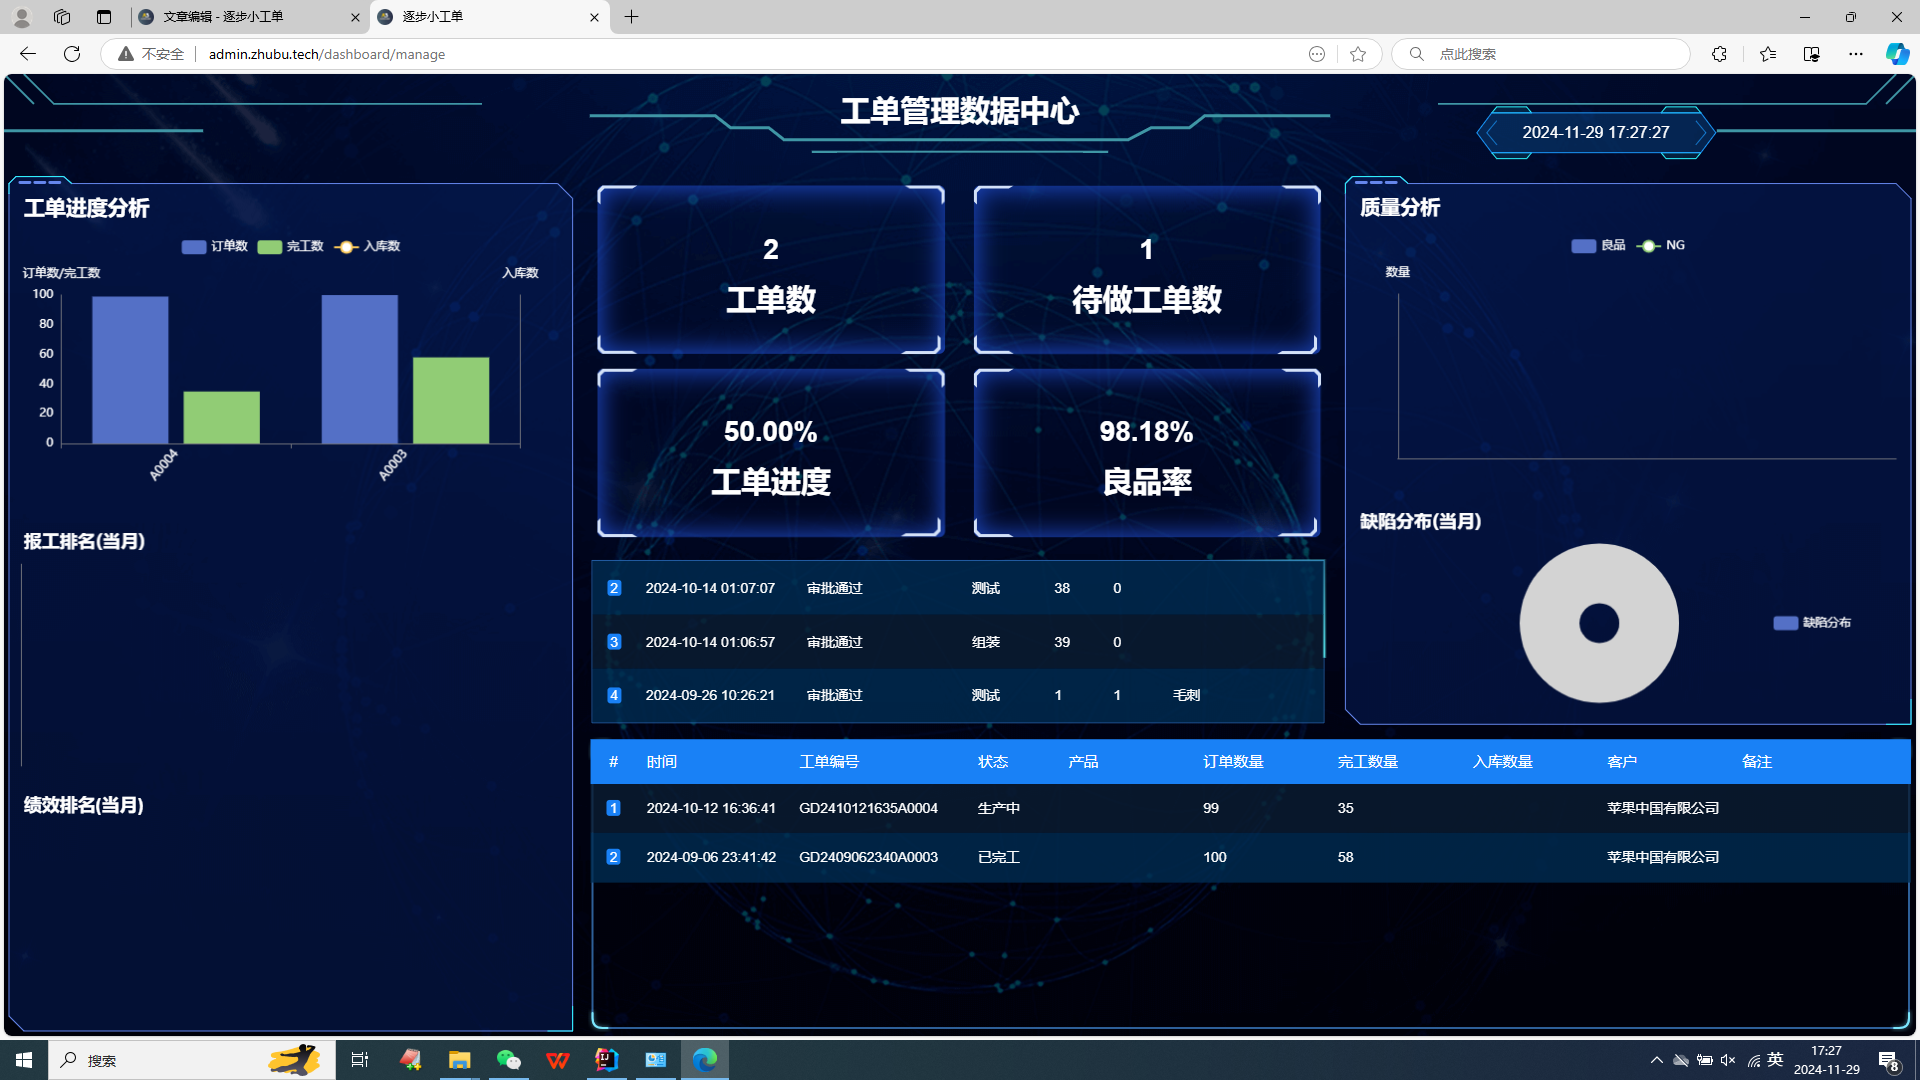1920x1080 pixels.
Task: Click the 工单数 stat card
Action: 770,270
